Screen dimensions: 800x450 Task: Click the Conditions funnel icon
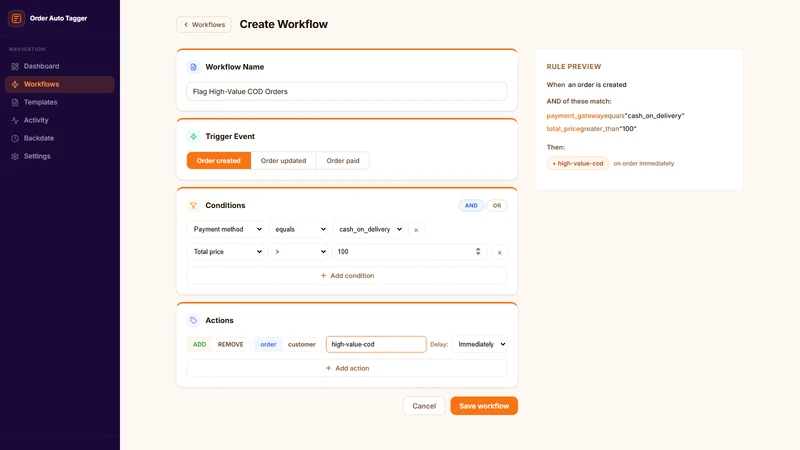pos(193,206)
